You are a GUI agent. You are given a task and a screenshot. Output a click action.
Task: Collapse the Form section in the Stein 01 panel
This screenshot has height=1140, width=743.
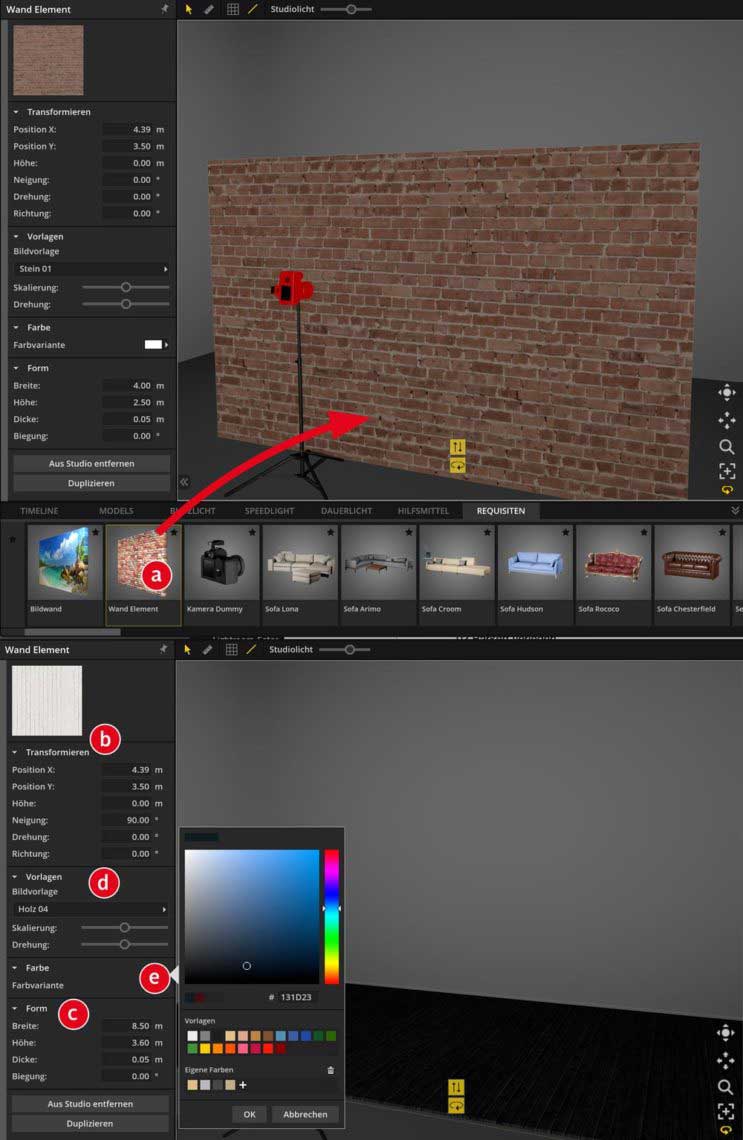(x=15, y=368)
